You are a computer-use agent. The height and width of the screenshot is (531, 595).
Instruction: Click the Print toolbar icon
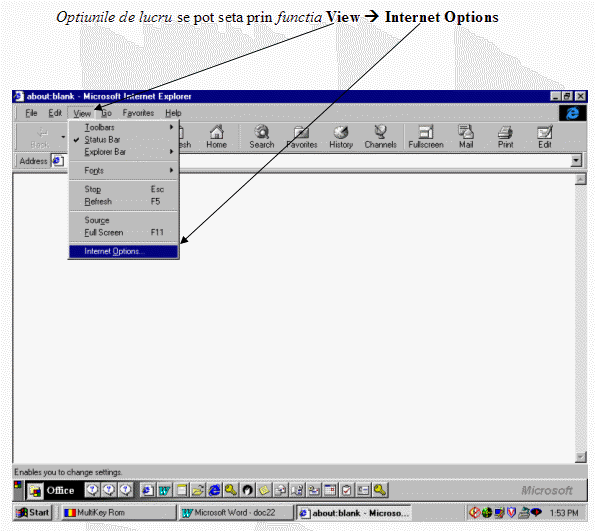click(505, 137)
